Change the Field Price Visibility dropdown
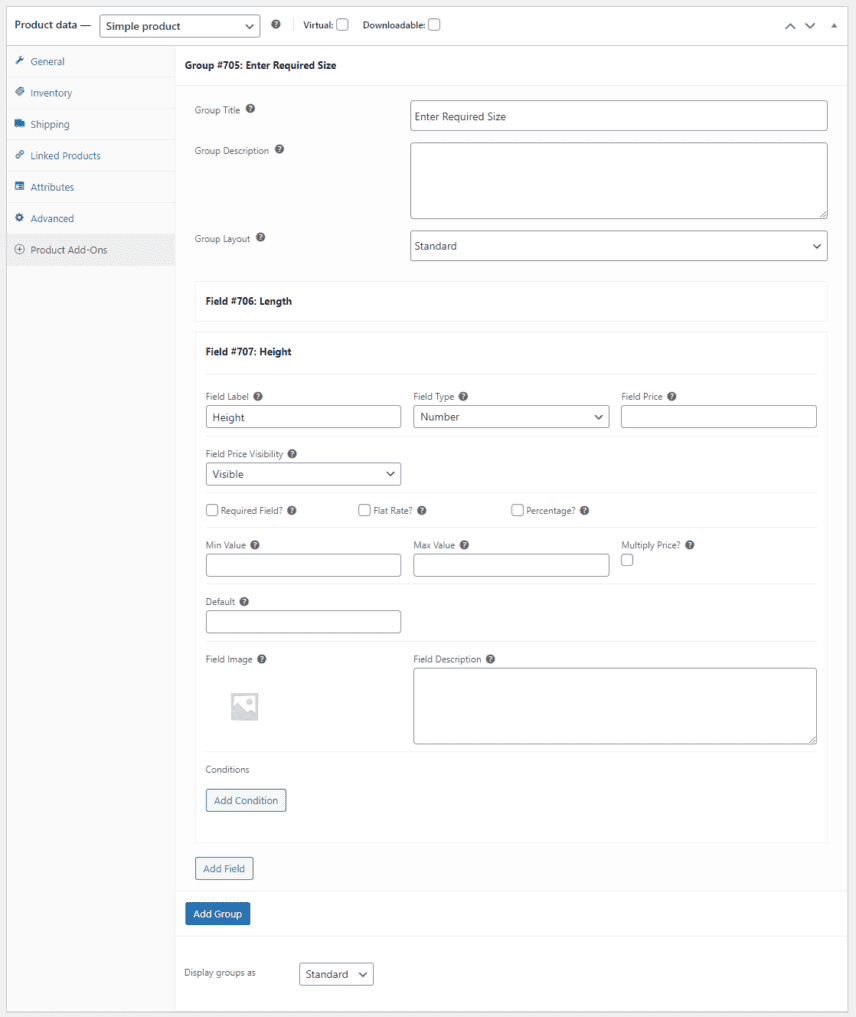 (x=303, y=473)
